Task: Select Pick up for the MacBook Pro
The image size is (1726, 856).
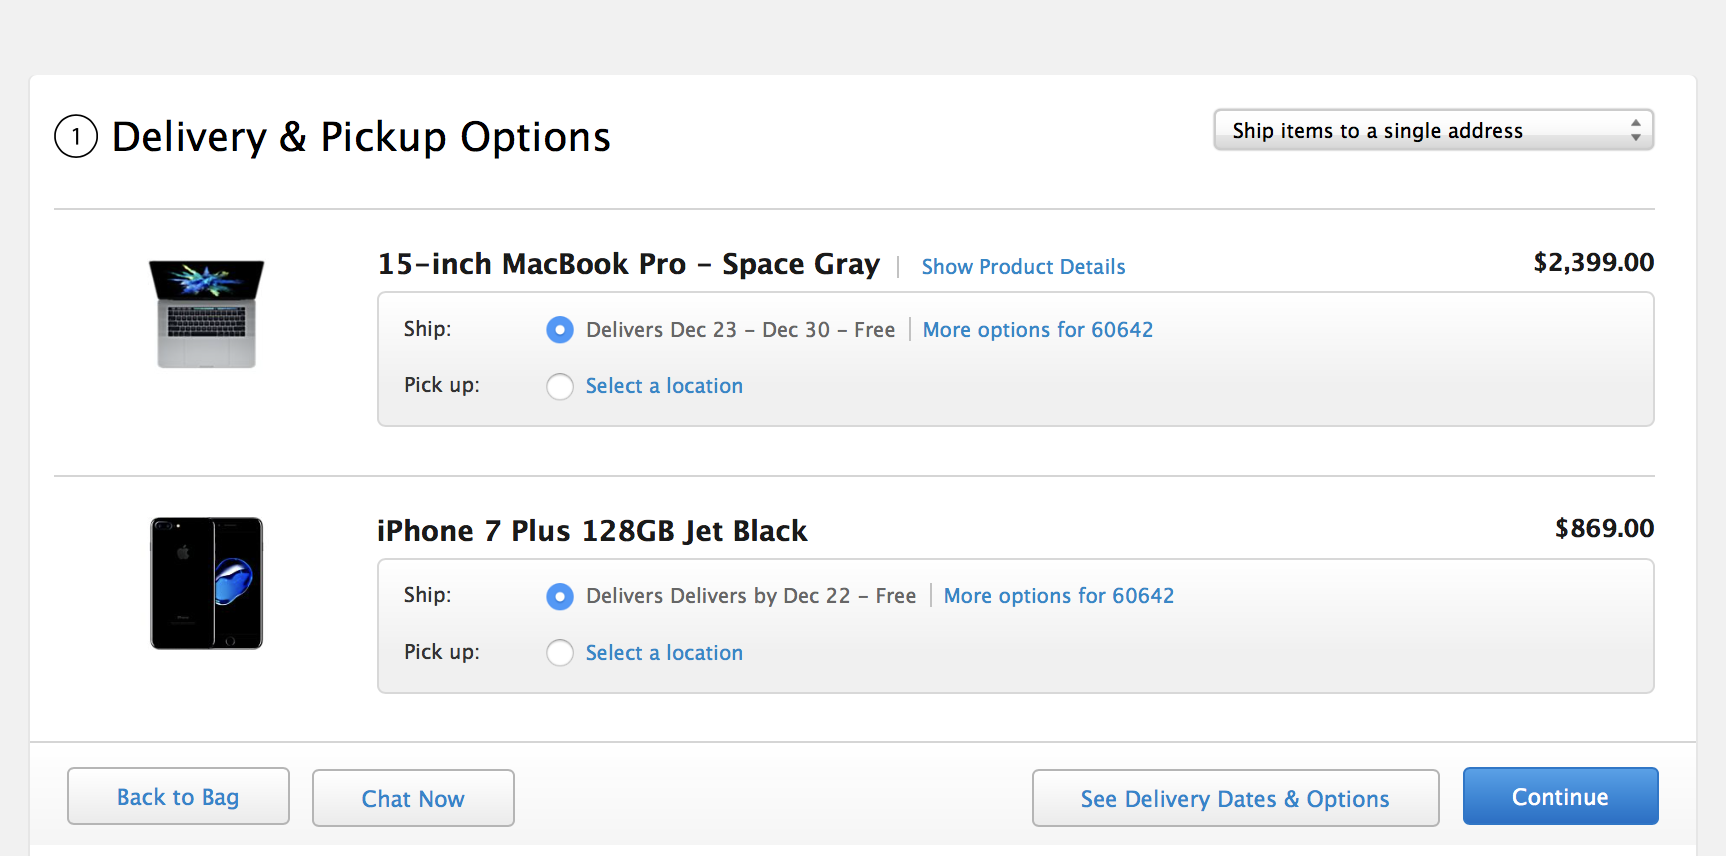Action: [x=560, y=386]
